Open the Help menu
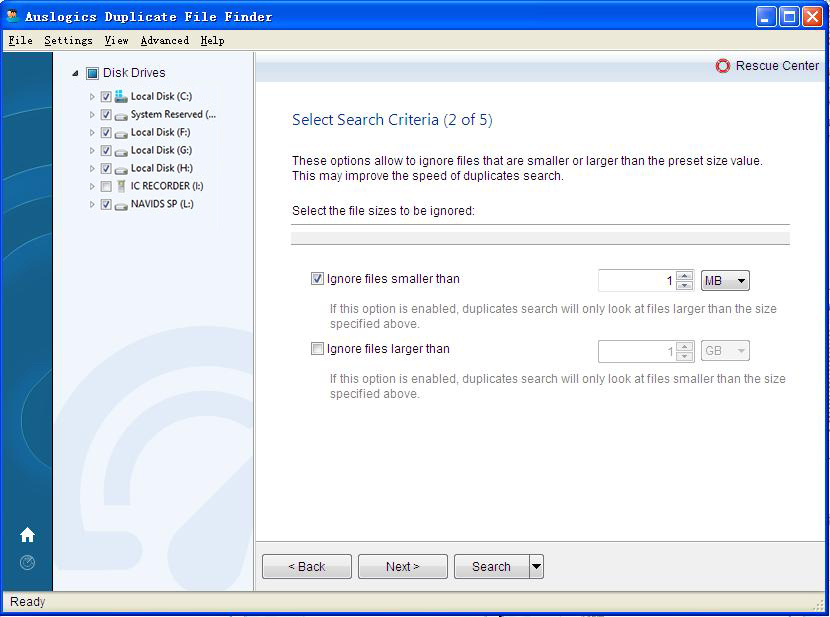This screenshot has height=617, width=830. pyautogui.click(x=212, y=41)
